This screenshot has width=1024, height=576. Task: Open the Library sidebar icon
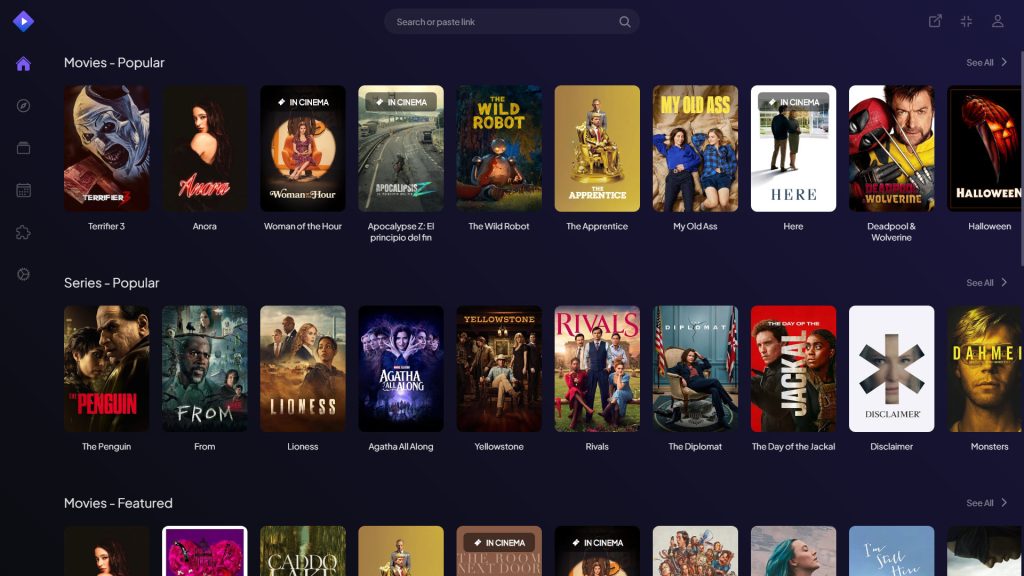point(24,148)
